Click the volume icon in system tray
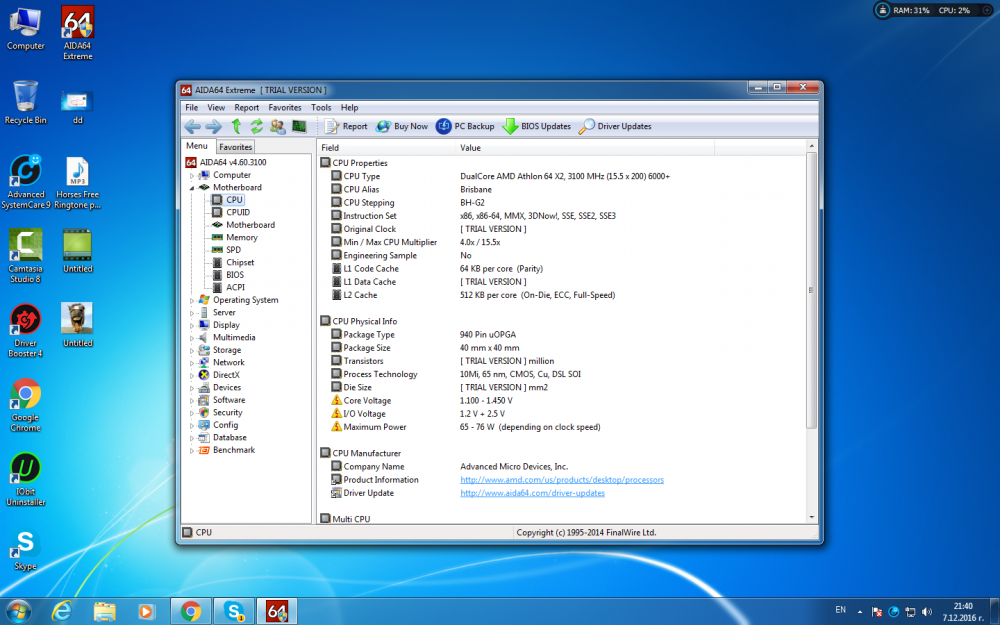The image size is (1000, 625). pos(927,612)
